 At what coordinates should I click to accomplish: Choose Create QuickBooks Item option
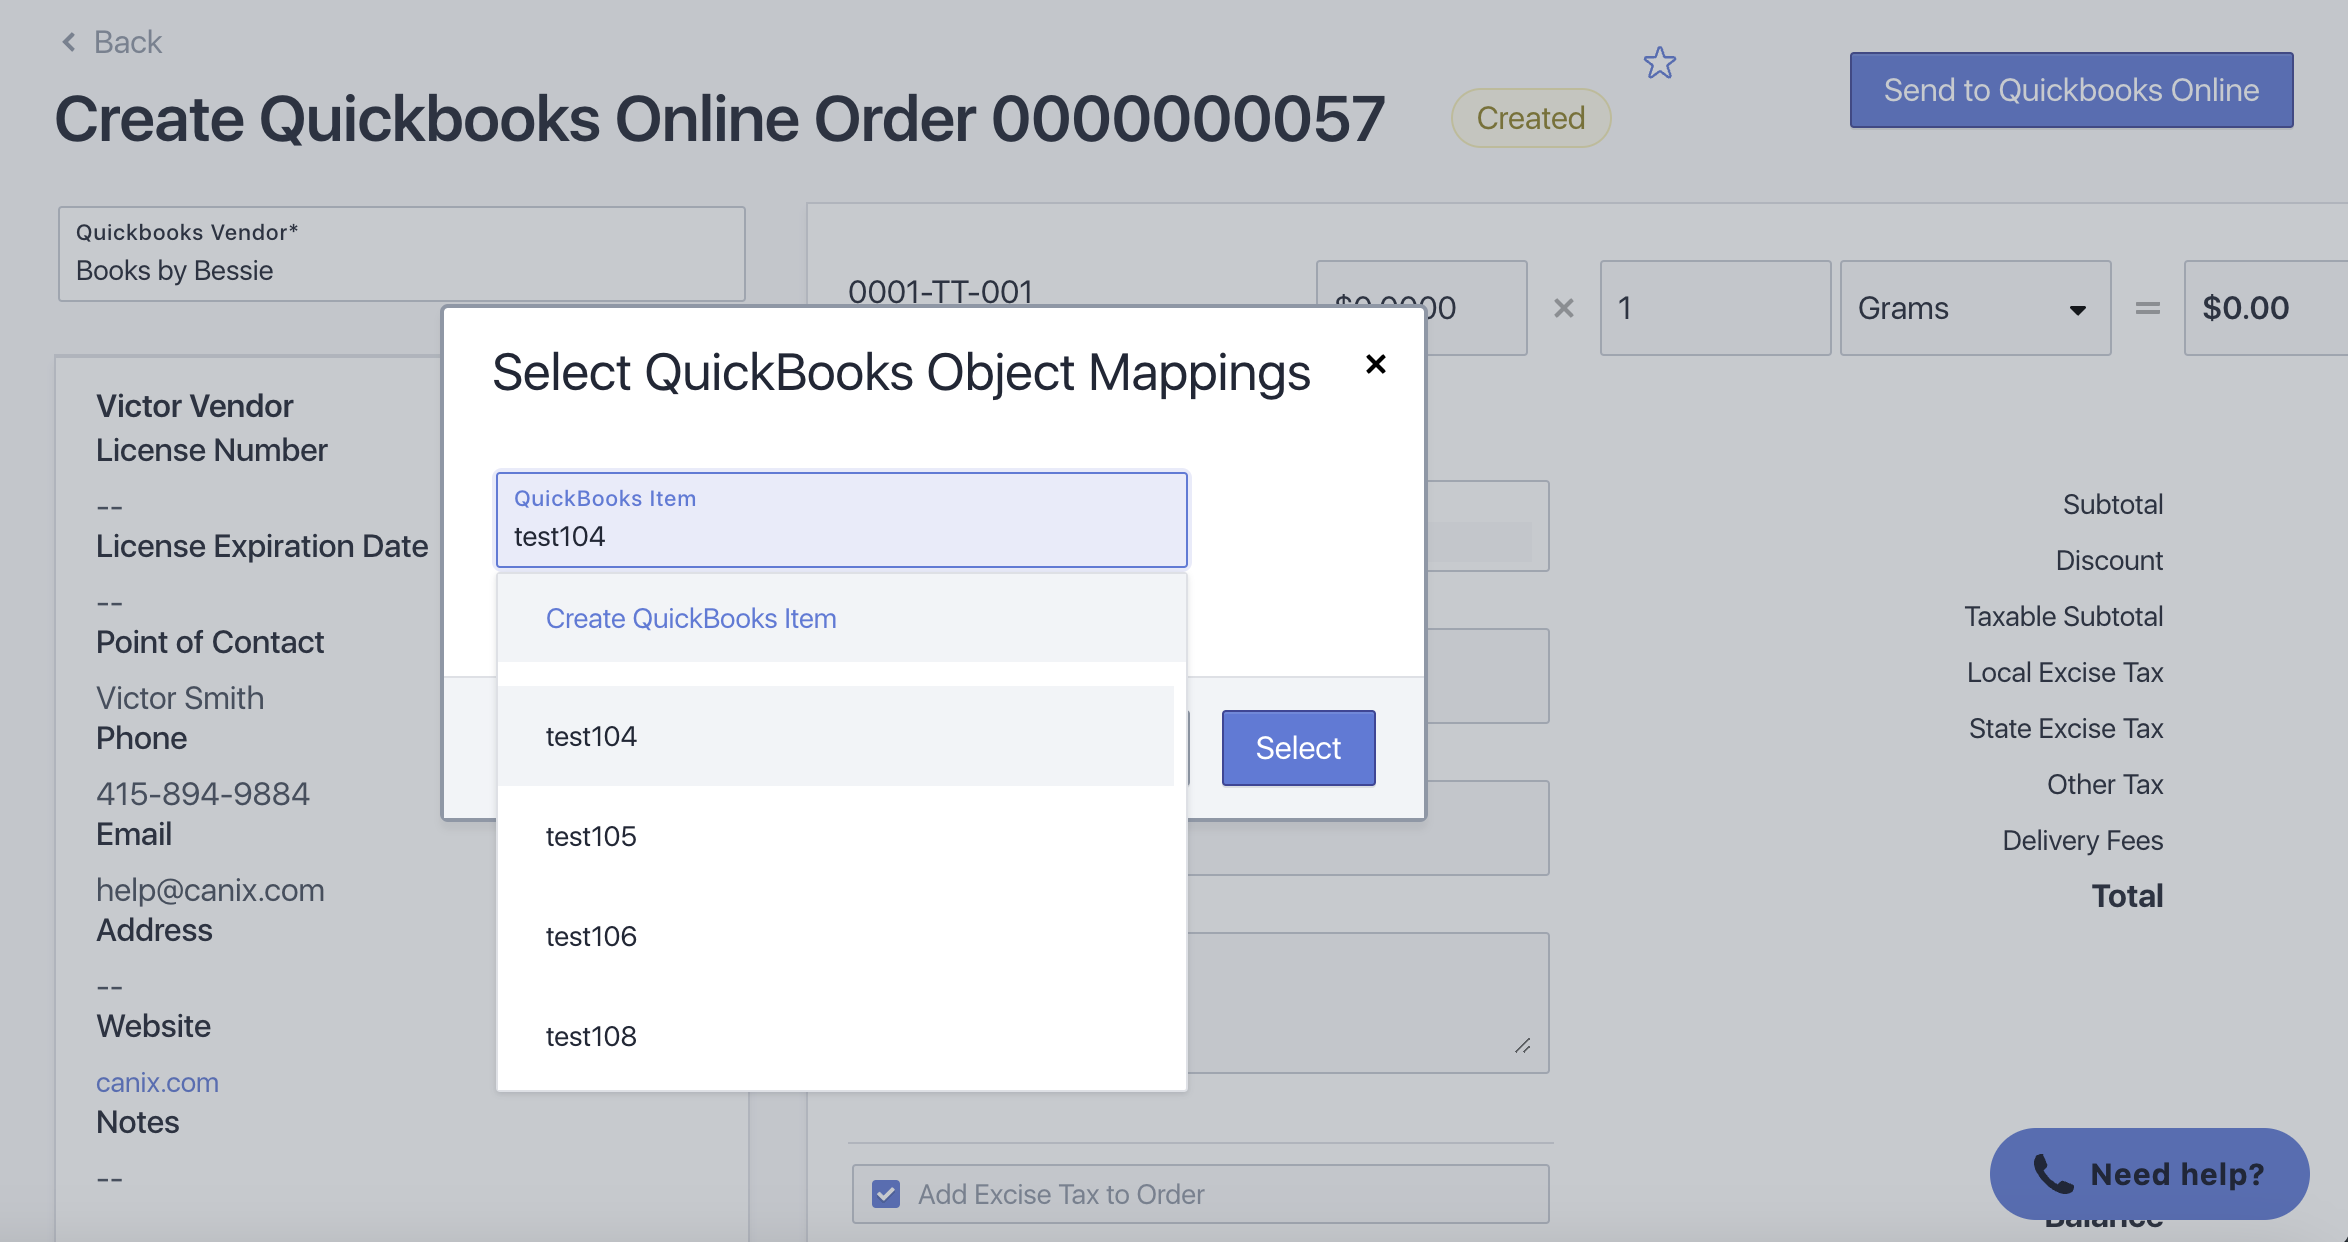pyautogui.click(x=691, y=619)
